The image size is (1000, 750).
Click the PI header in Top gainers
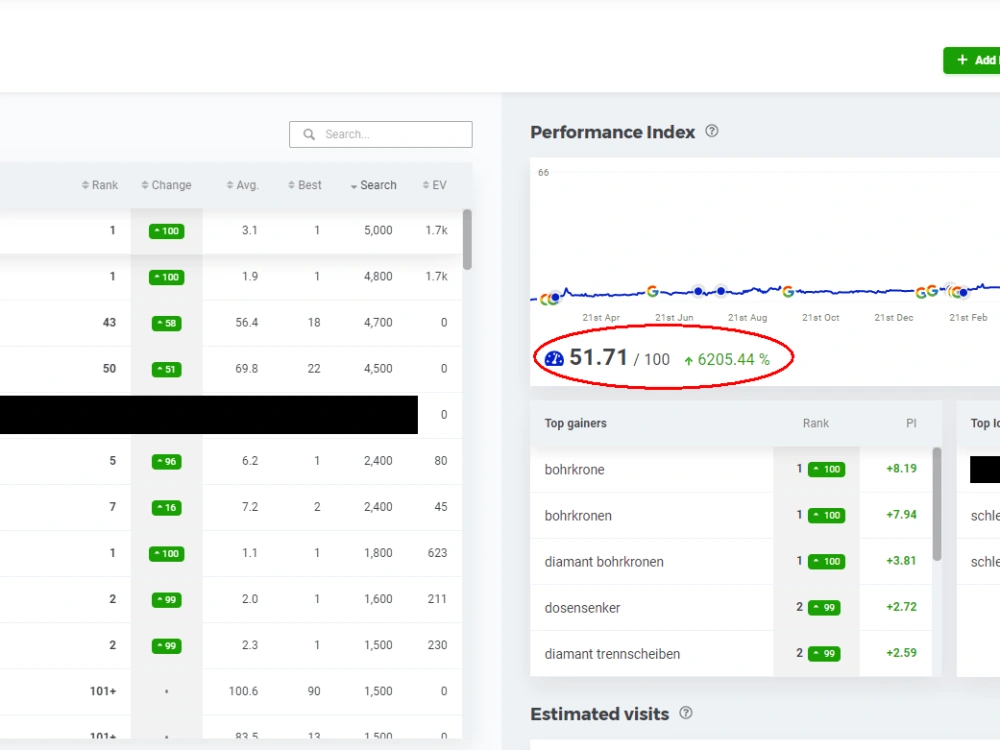click(911, 423)
